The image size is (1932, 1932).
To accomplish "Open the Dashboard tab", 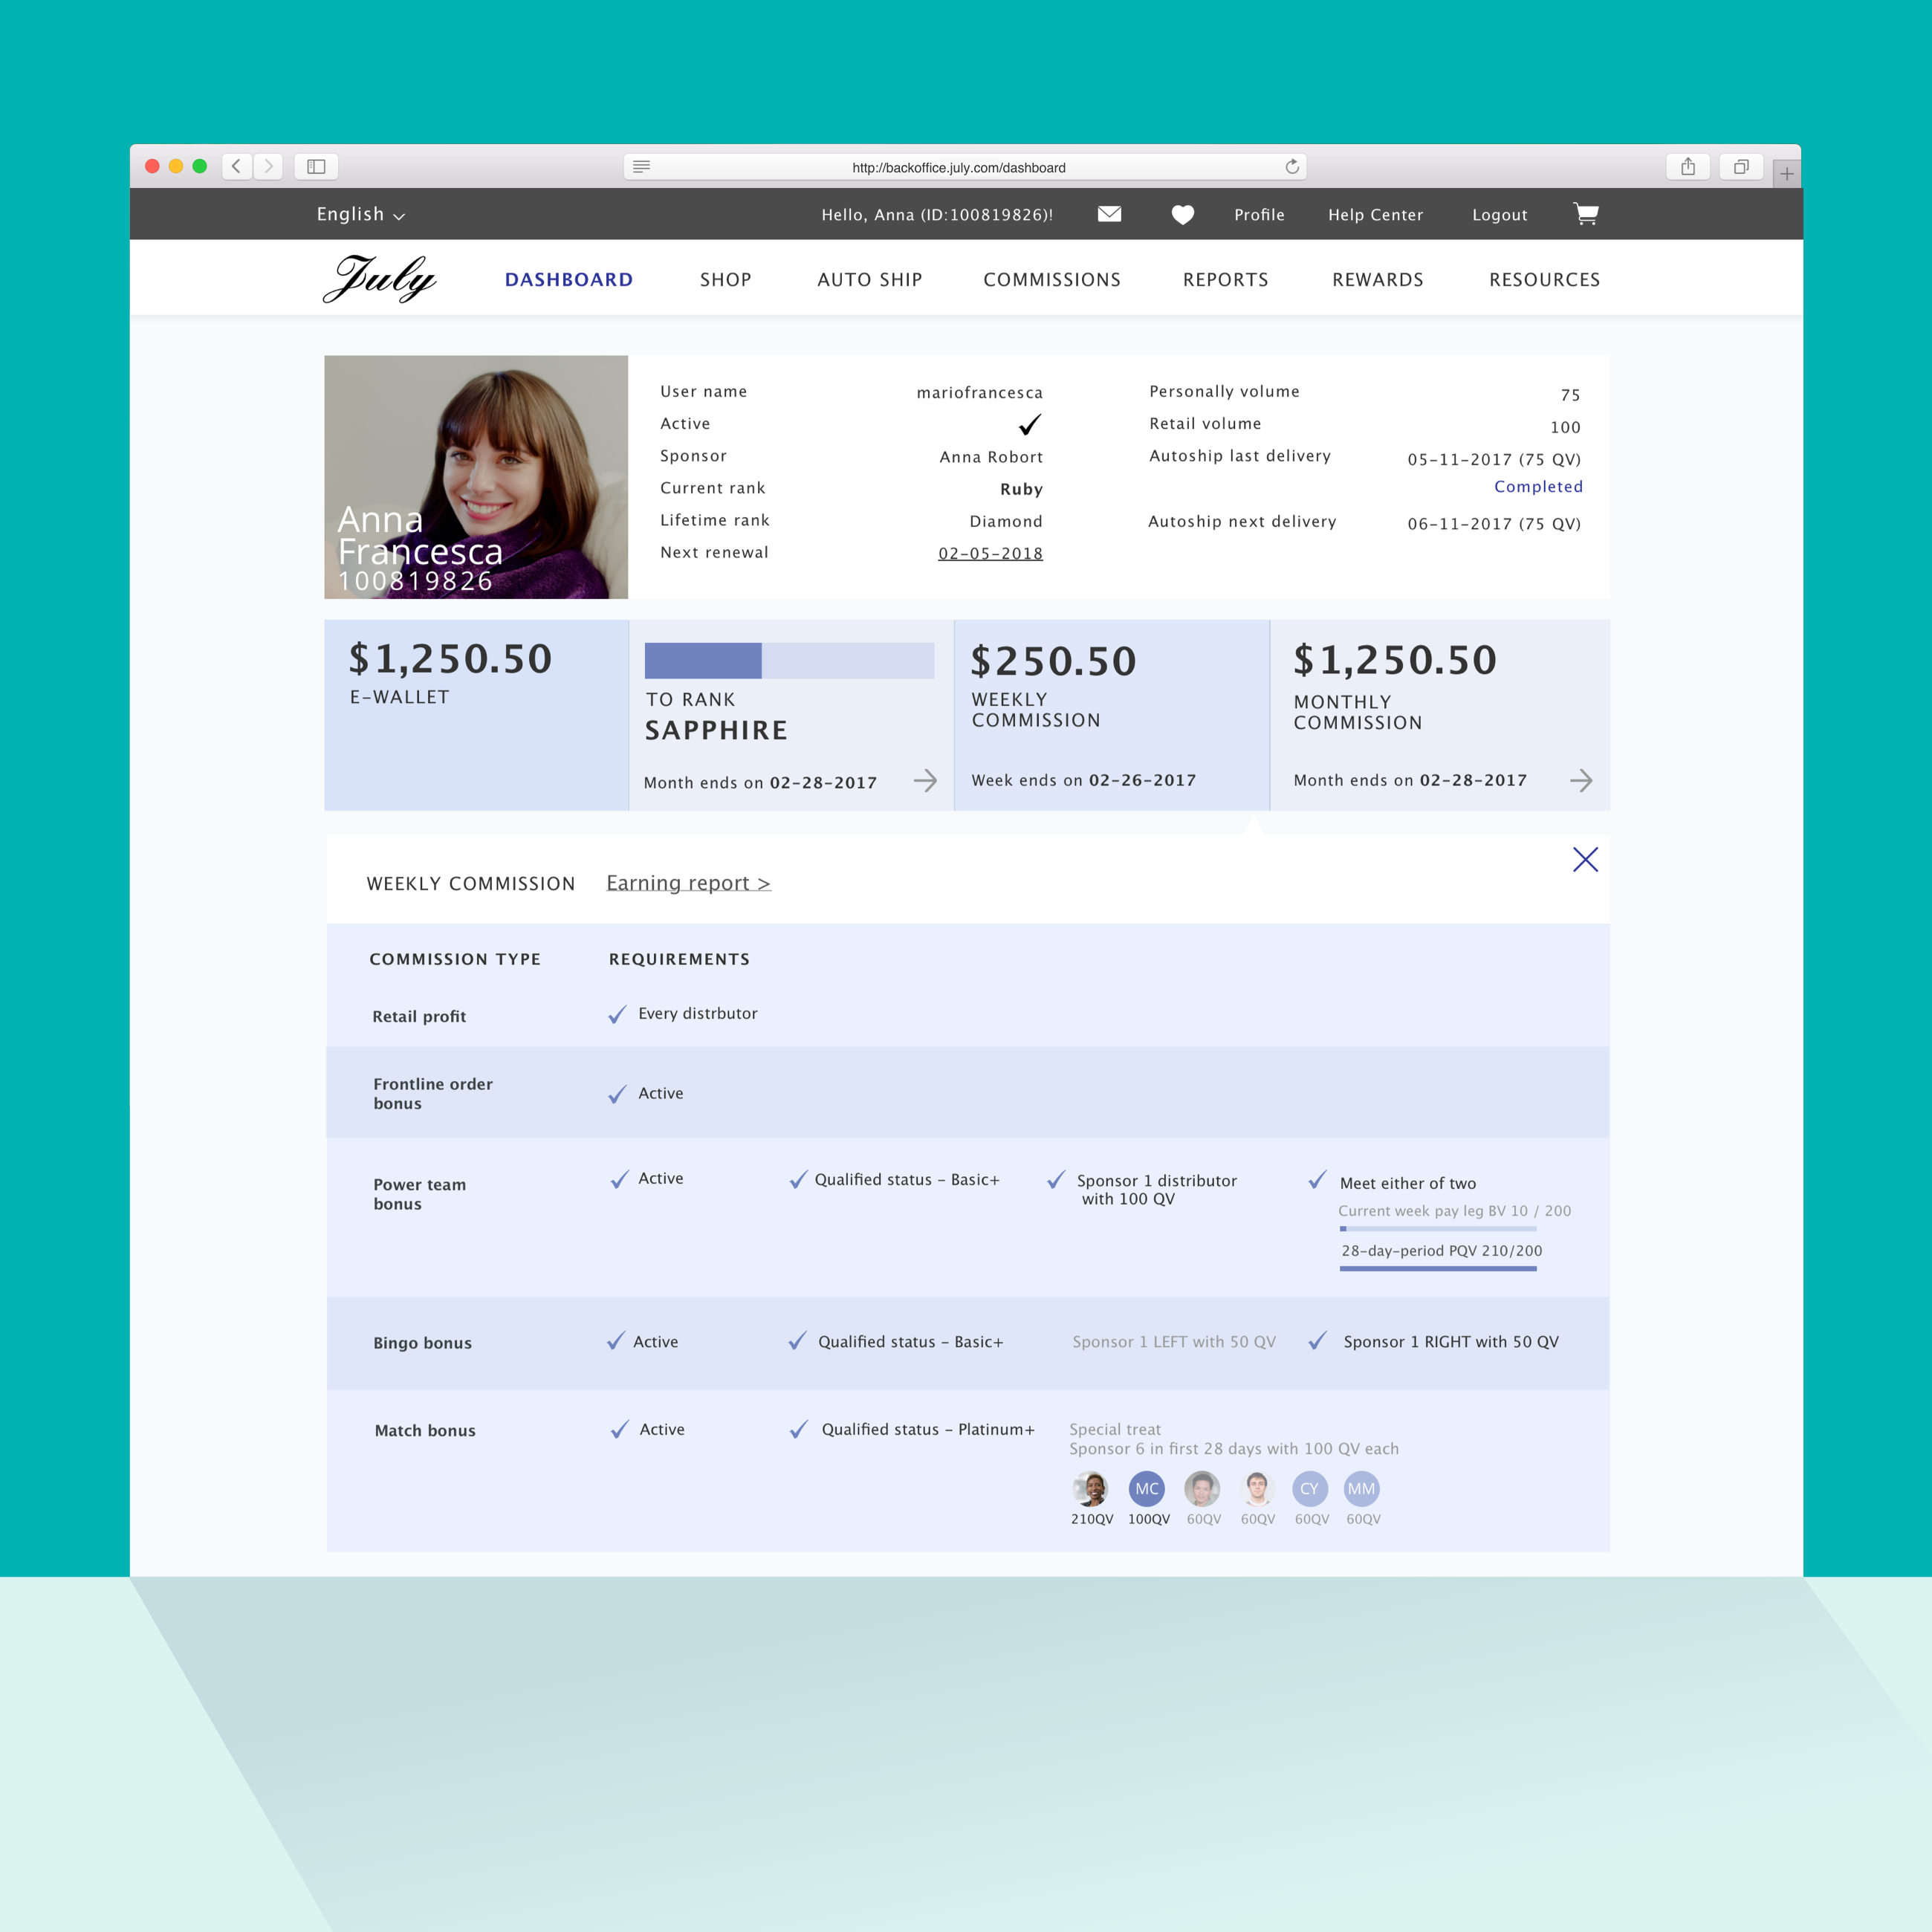I will 569,280.
